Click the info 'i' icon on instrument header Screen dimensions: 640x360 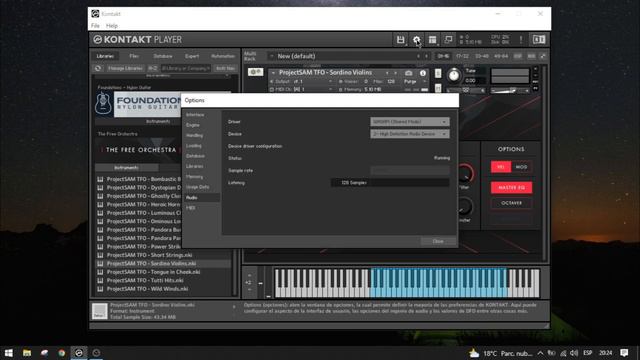coord(423,73)
